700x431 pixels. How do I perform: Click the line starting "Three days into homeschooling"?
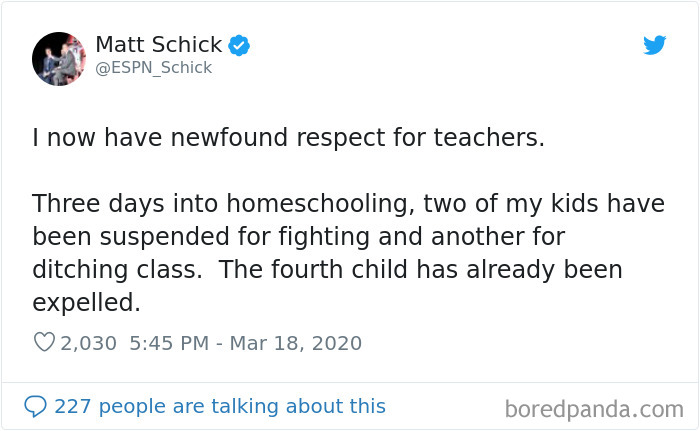(x=348, y=204)
